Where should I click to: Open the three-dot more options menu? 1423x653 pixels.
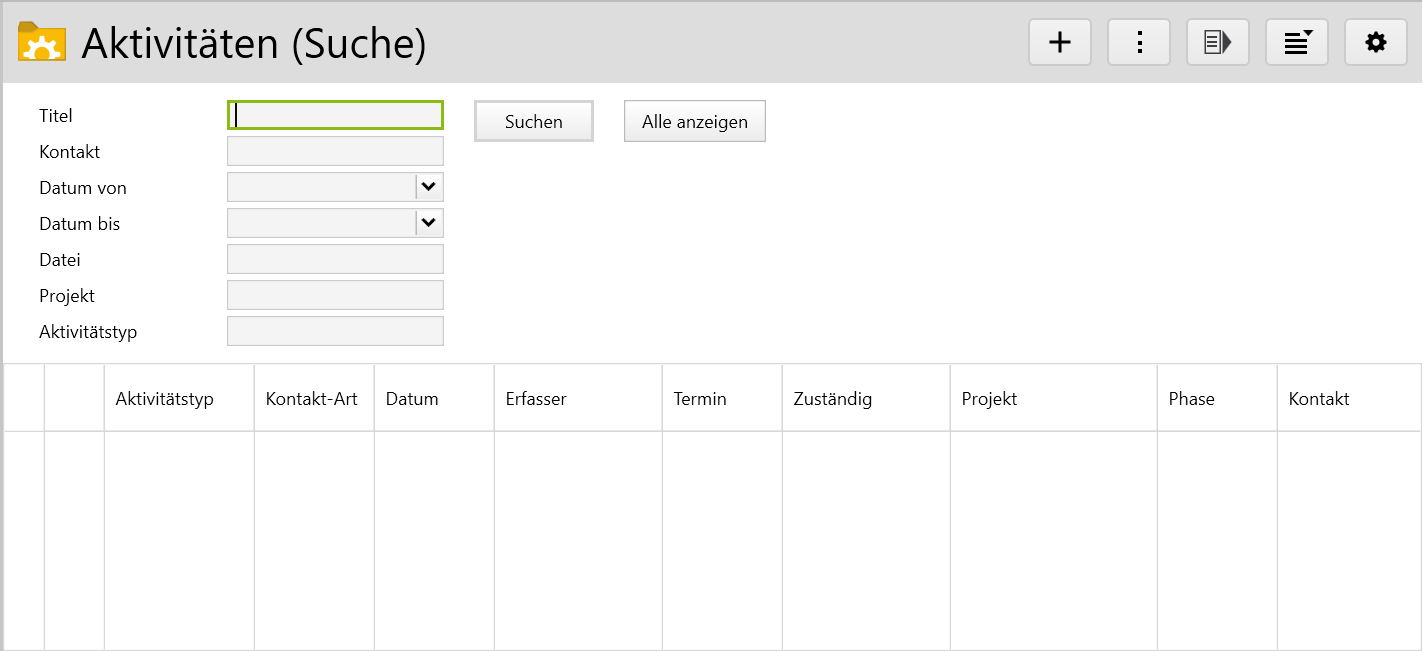click(x=1138, y=42)
